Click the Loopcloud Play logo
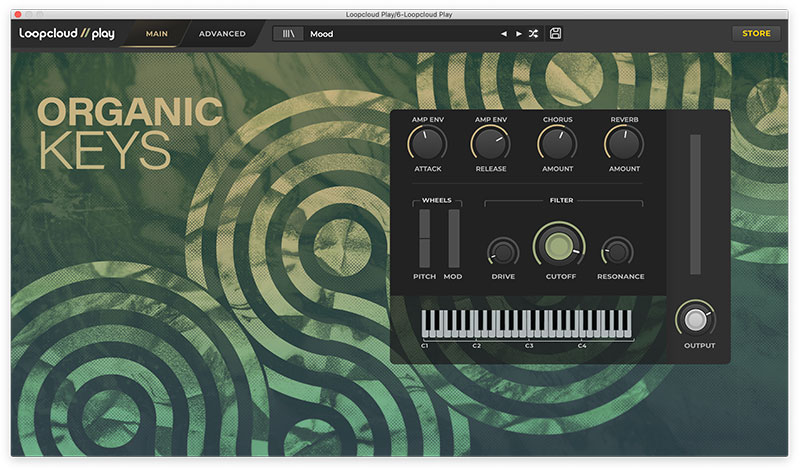 (x=67, y=33)
